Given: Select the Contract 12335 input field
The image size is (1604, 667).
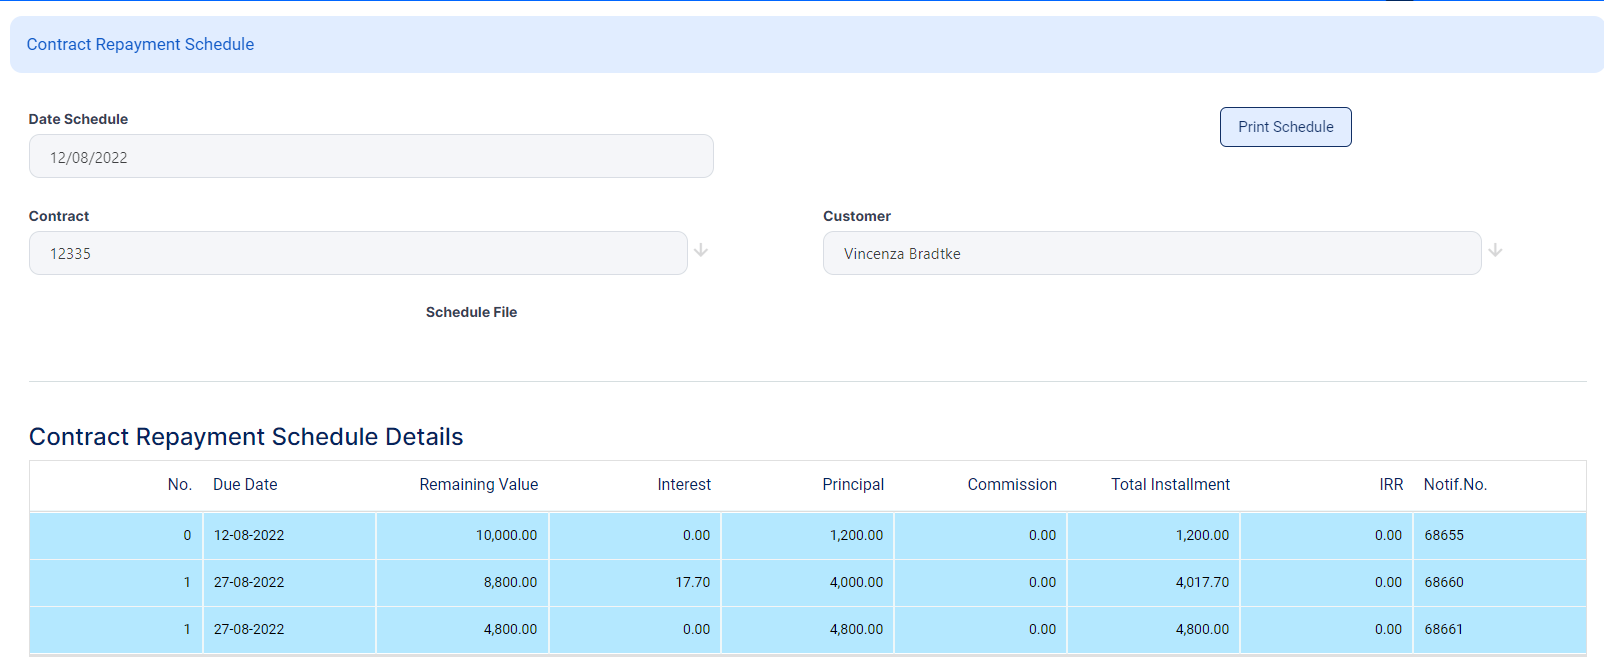Looking at the screenshot, I should tap(358, 254).
